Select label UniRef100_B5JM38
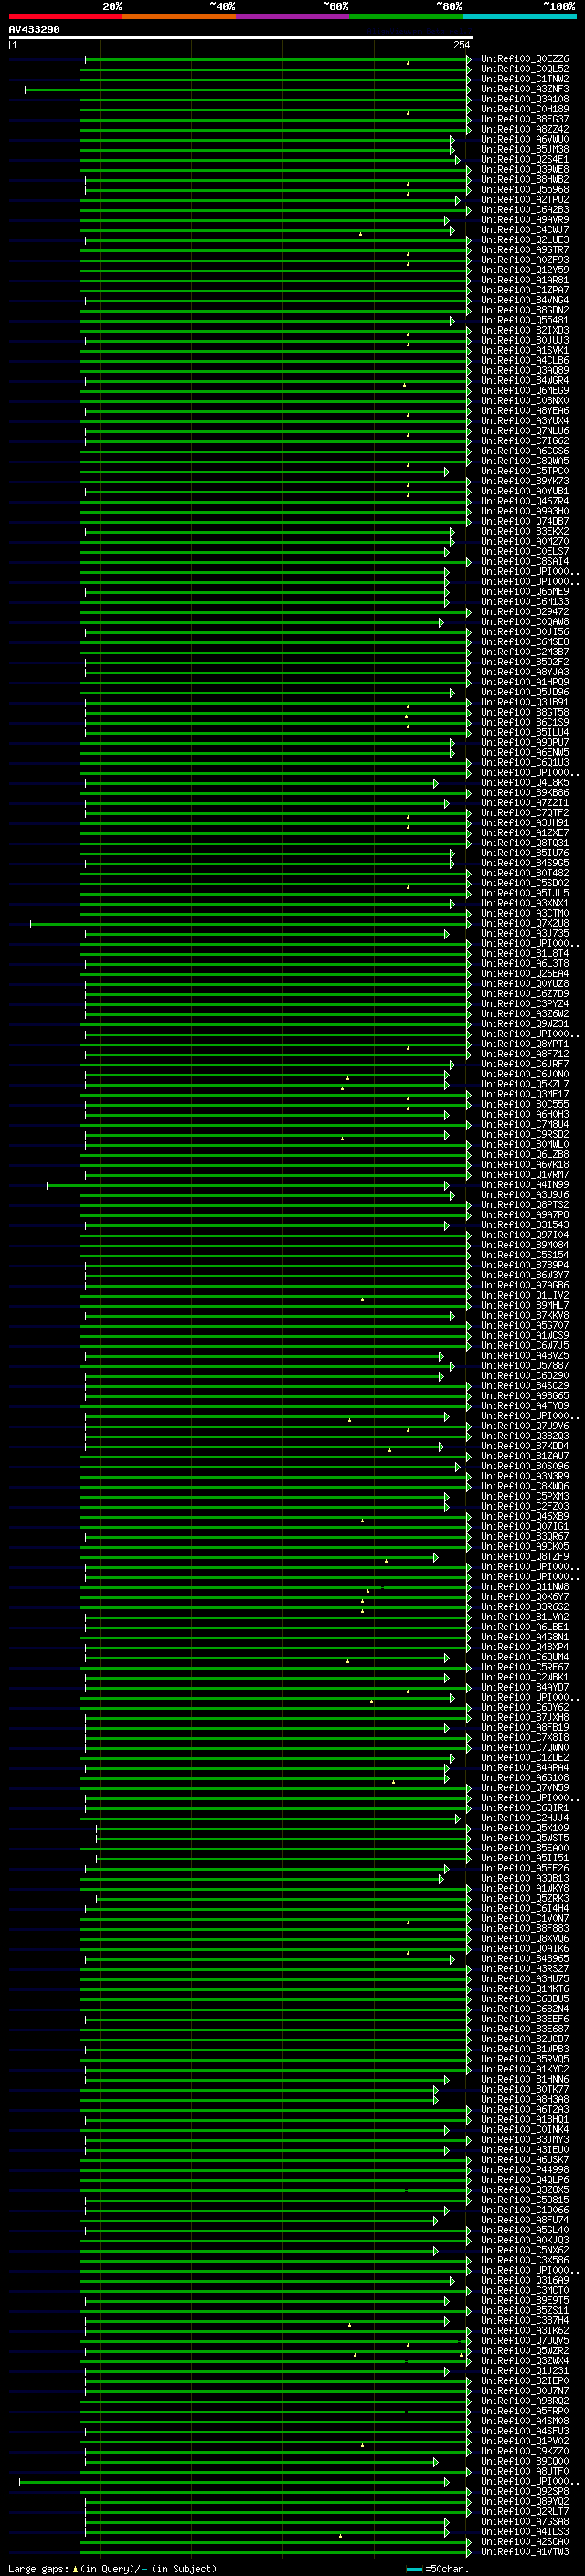Viewport: 585px width, 2576px height. 524,149
